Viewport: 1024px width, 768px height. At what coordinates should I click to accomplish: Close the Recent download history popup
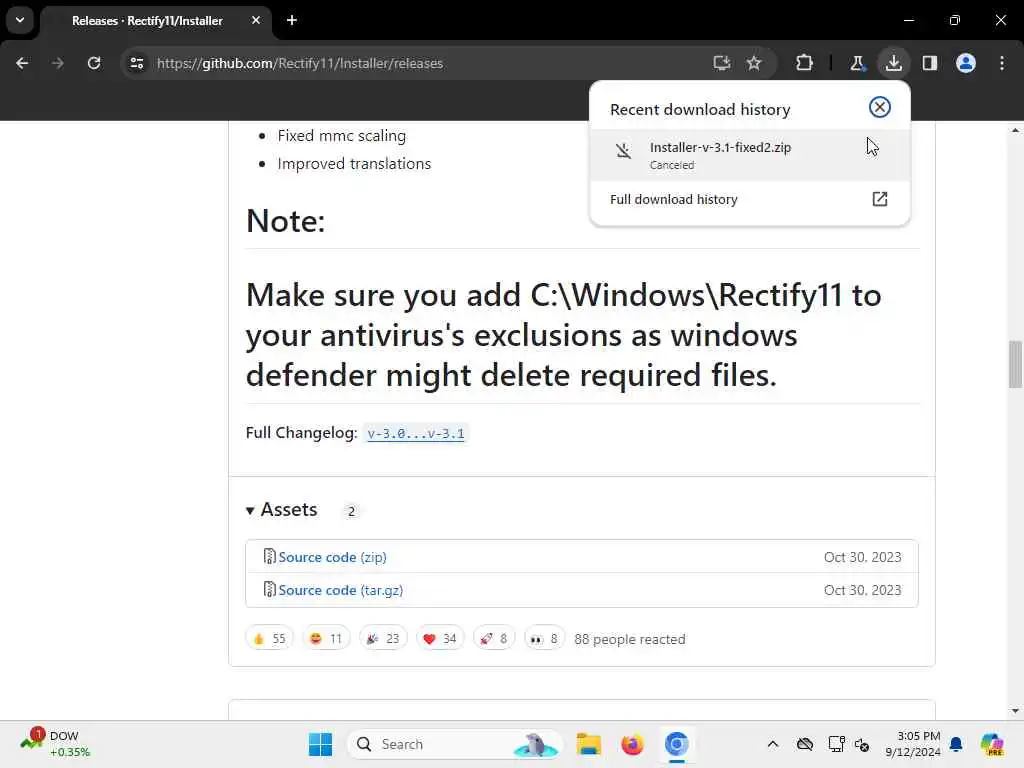(x=880, y=107)
